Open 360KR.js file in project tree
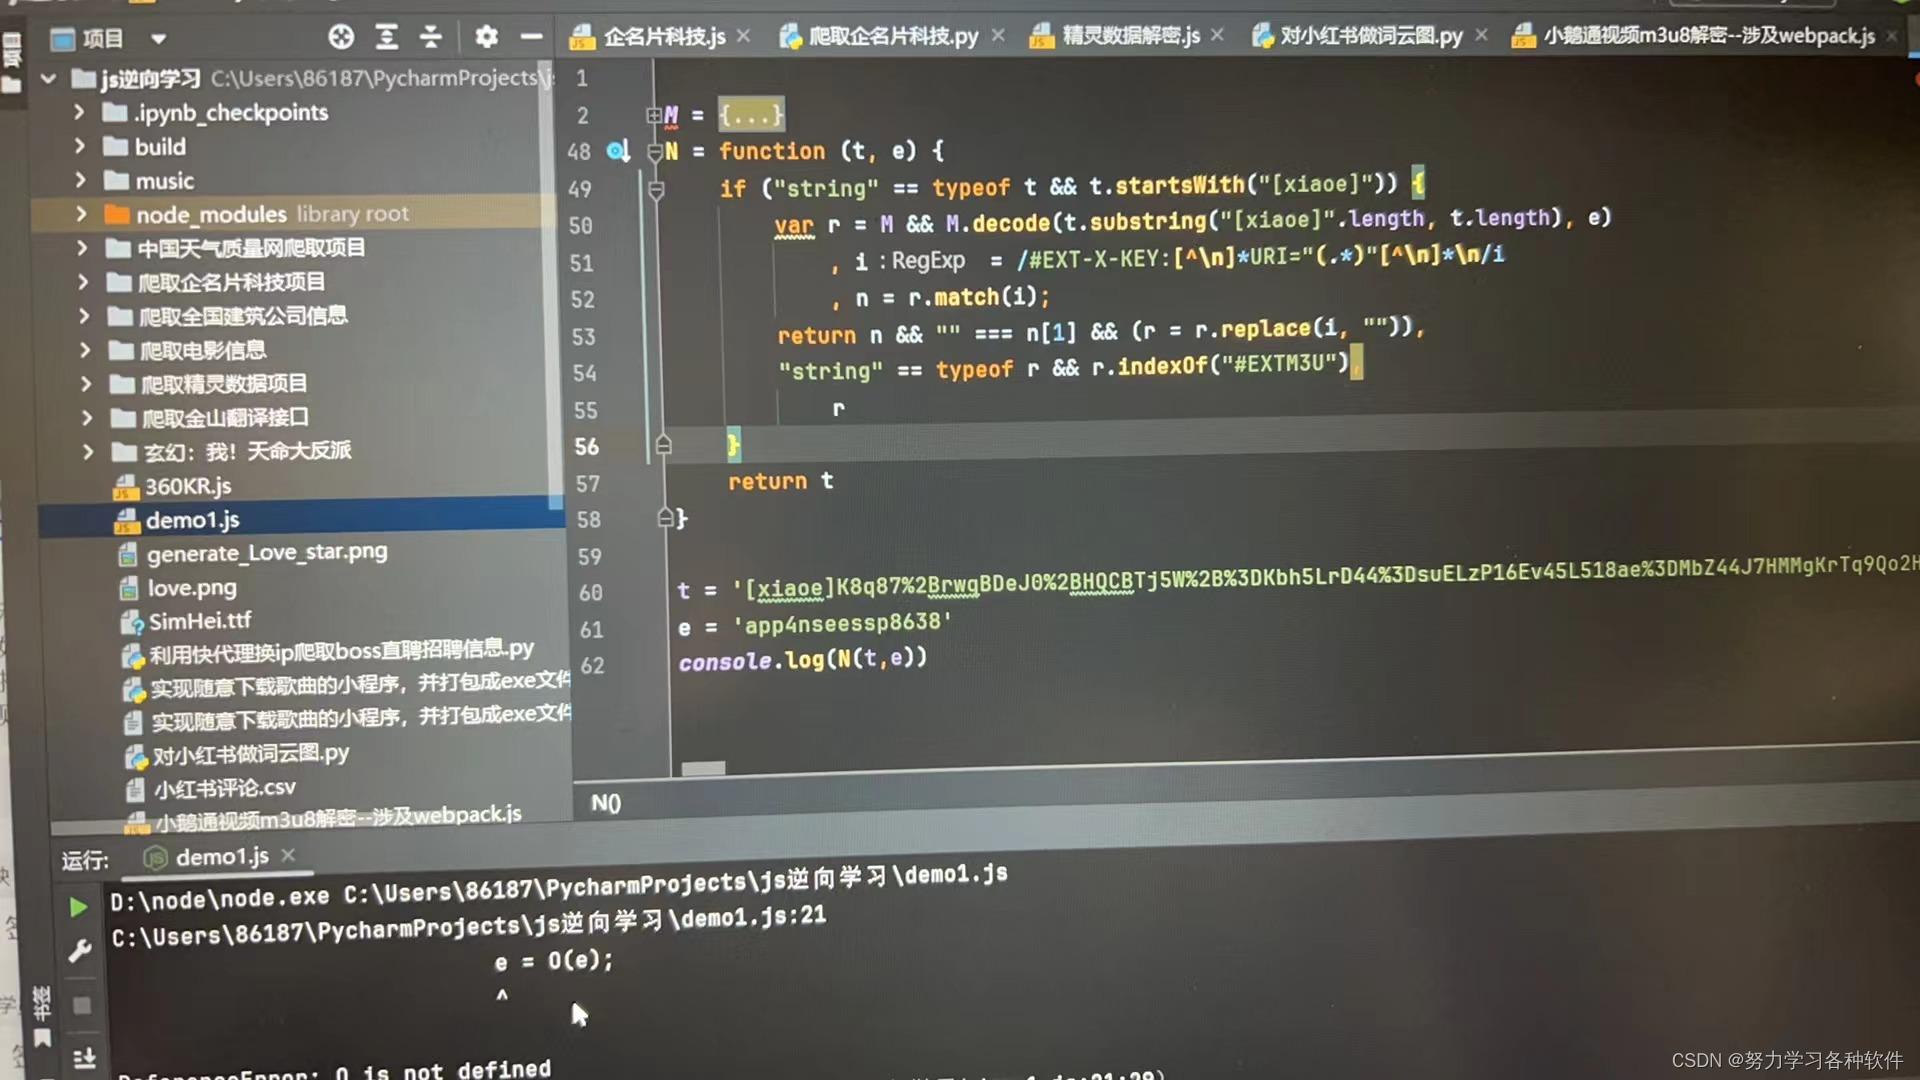1920x1080 pixels. pyautogui.click(x=188, y=486)
